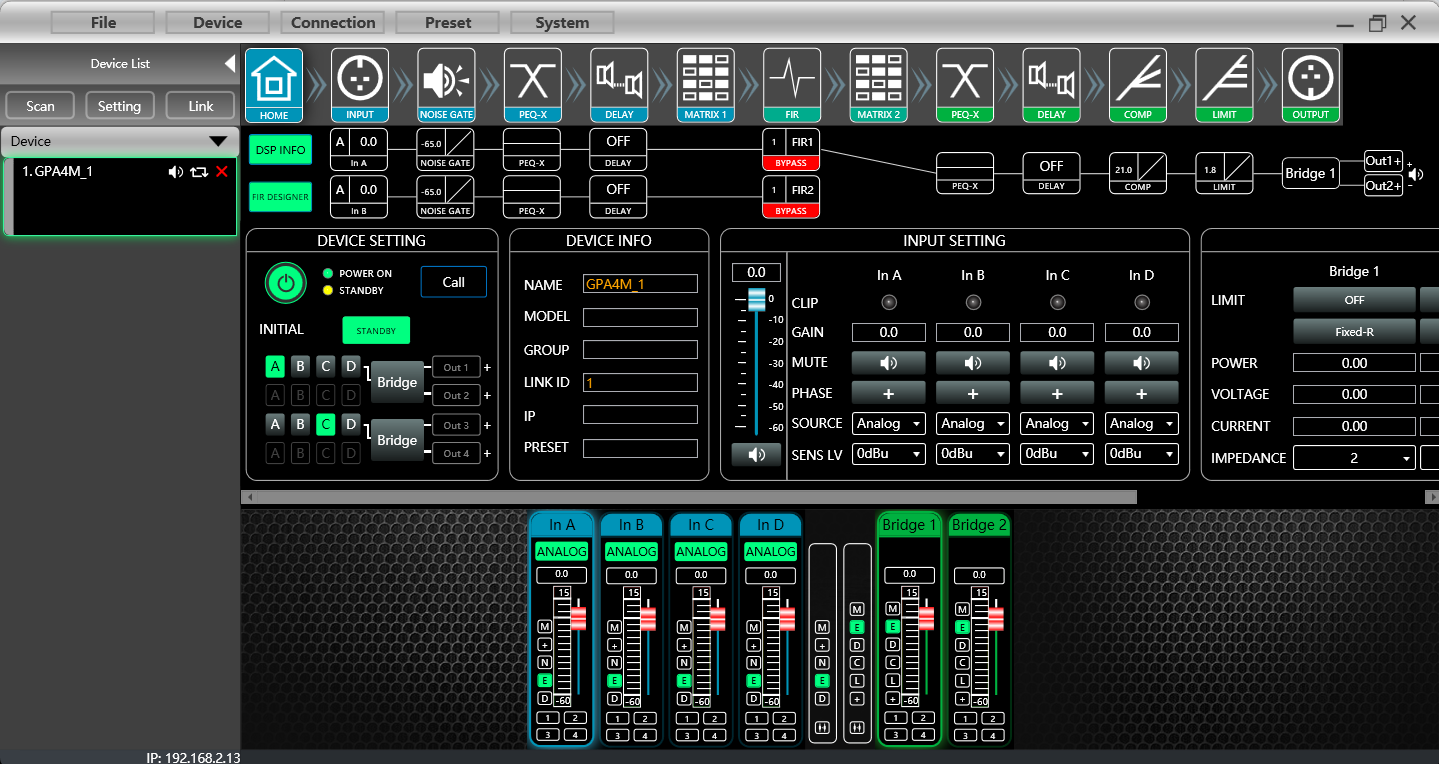Screen dimensions: 1439x764
Task: Toggle STANDBY mode in Device Setting
Action: (376, 329)
